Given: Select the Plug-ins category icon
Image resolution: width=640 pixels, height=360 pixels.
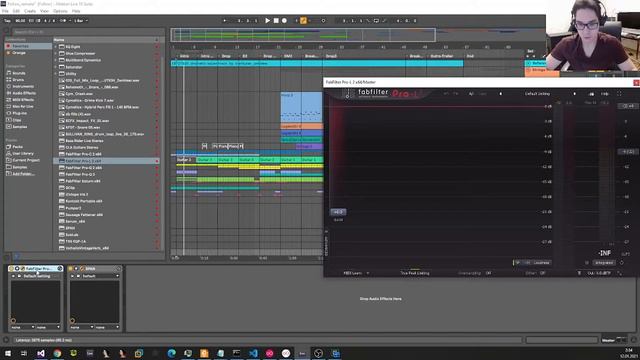Looking at the screenshot, I should pyautogui.click(x=9, y=113).
